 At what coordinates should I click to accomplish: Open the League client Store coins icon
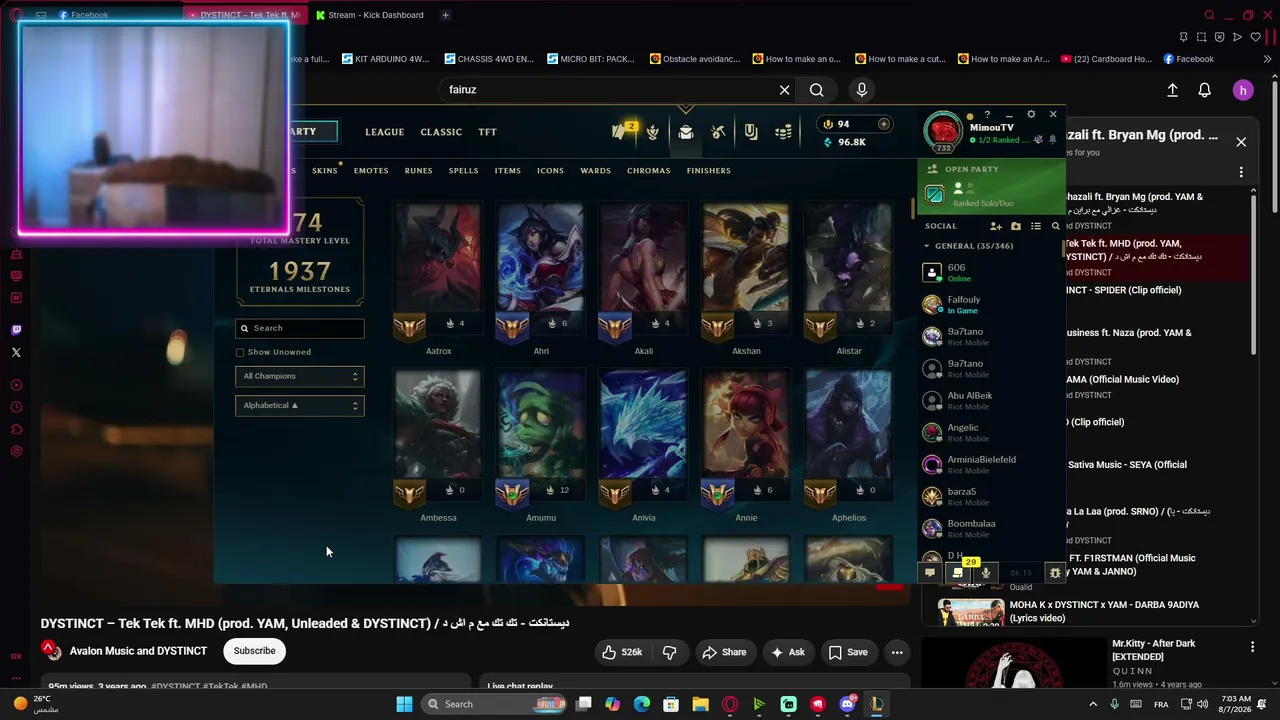point(784,132)
